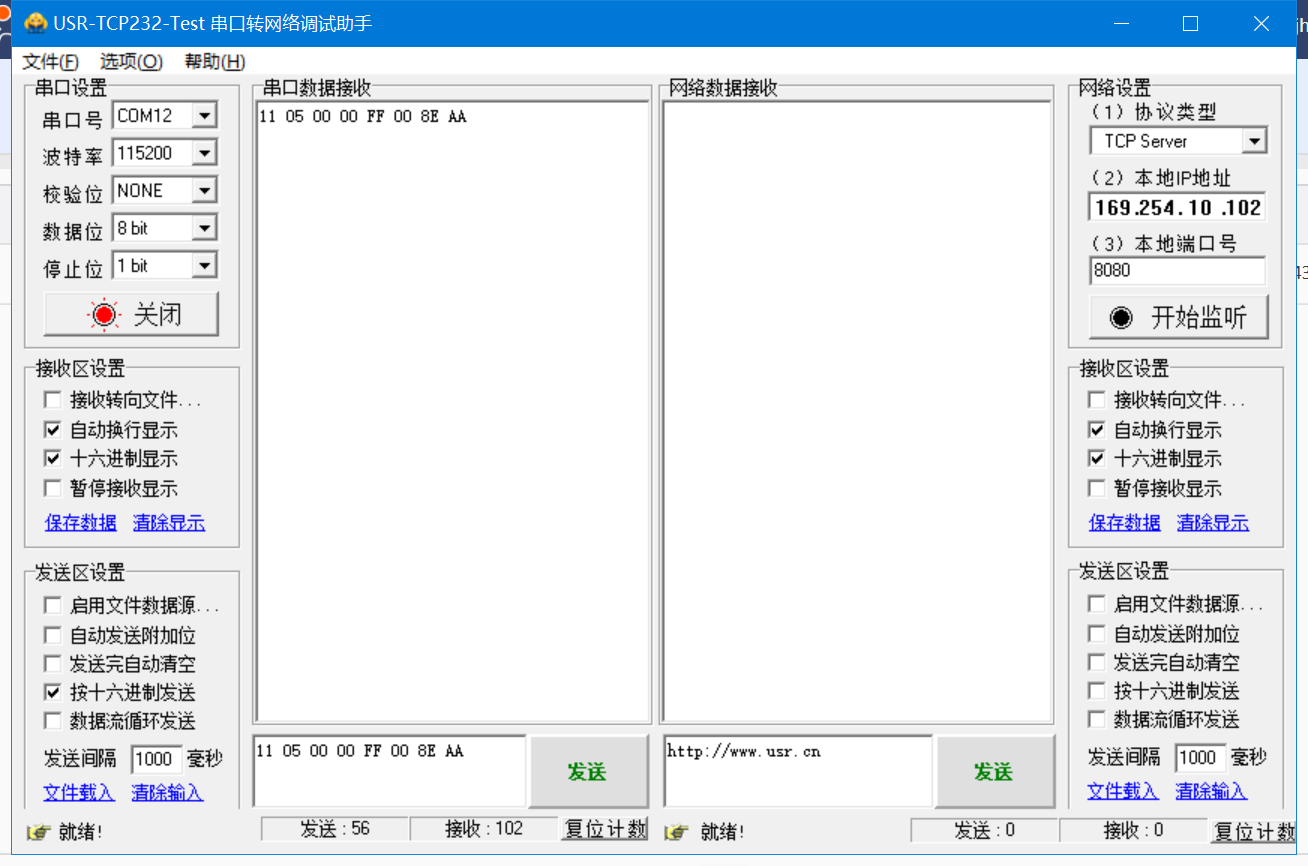This screenshot has width=1308, height=866.
Task: Enable 启用文件数据源 in network send settings
Action: pyautogui.click(x=1097, y=604)
